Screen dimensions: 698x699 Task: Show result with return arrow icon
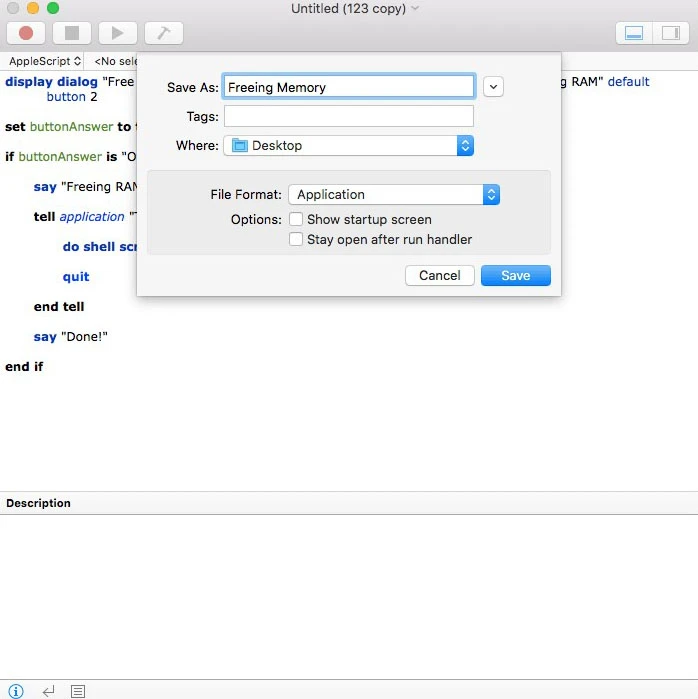(x=48, y=691)
